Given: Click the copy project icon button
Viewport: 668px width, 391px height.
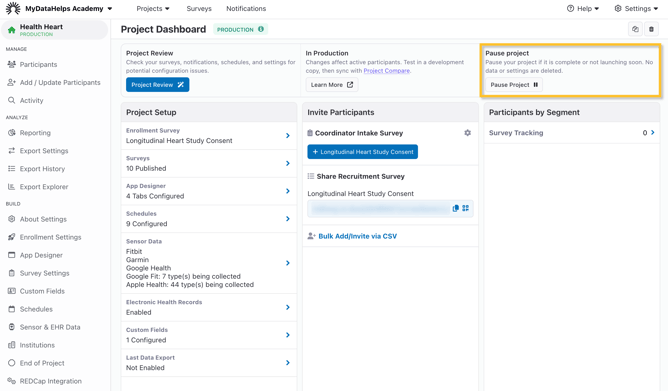Looking at the screenshot, I should (635, 29).
